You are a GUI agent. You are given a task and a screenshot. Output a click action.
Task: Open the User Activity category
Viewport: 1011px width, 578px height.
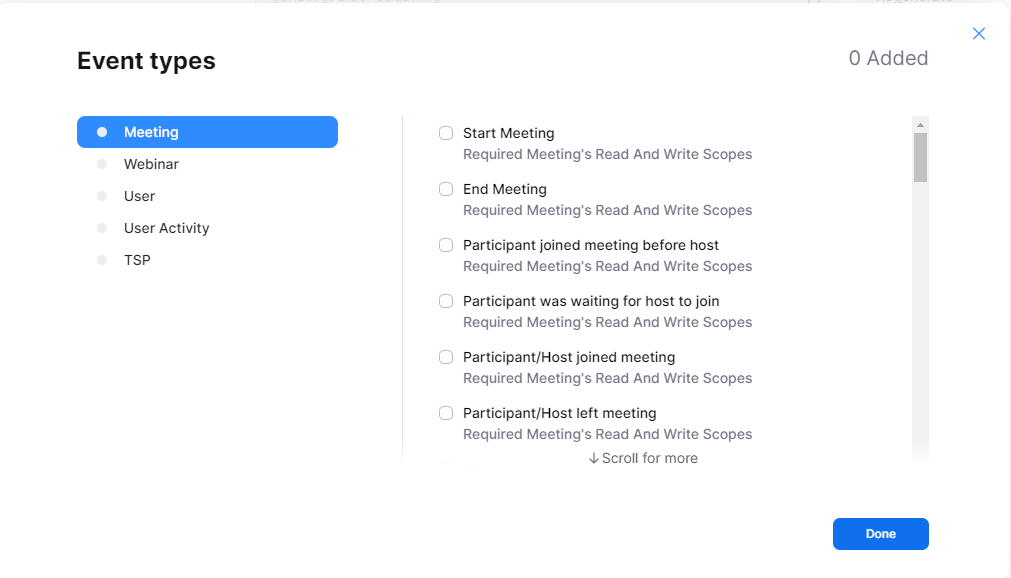click(166, 228)
